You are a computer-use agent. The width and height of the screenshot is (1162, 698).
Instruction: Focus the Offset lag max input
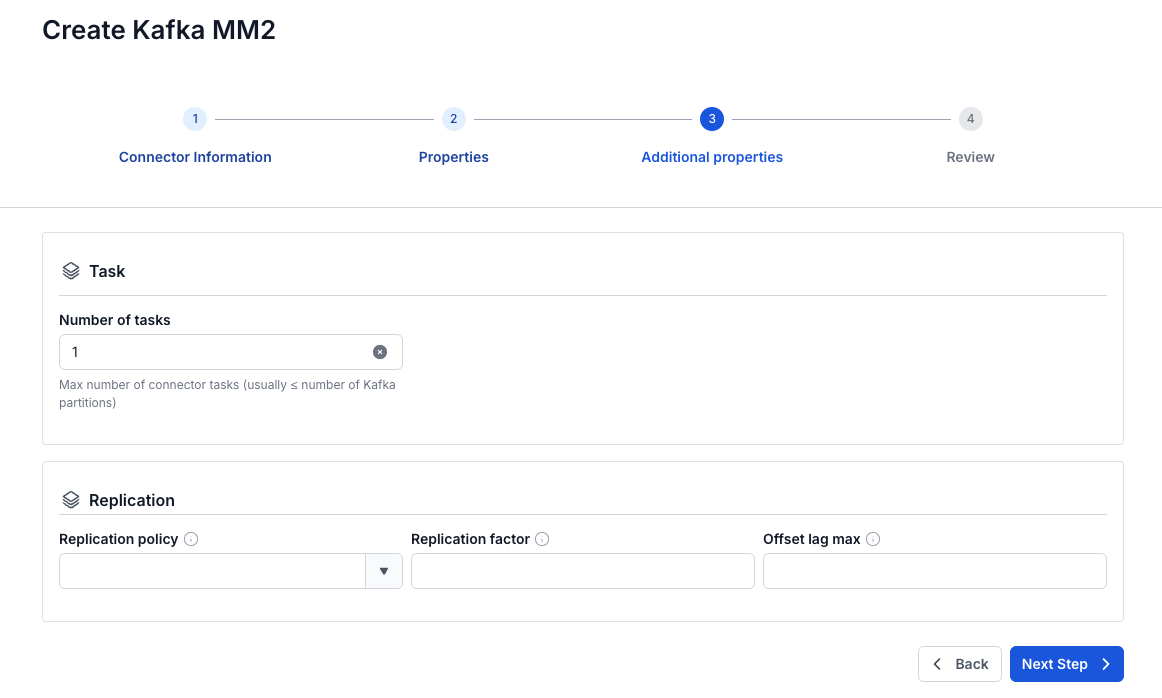[x=934, y=571]
